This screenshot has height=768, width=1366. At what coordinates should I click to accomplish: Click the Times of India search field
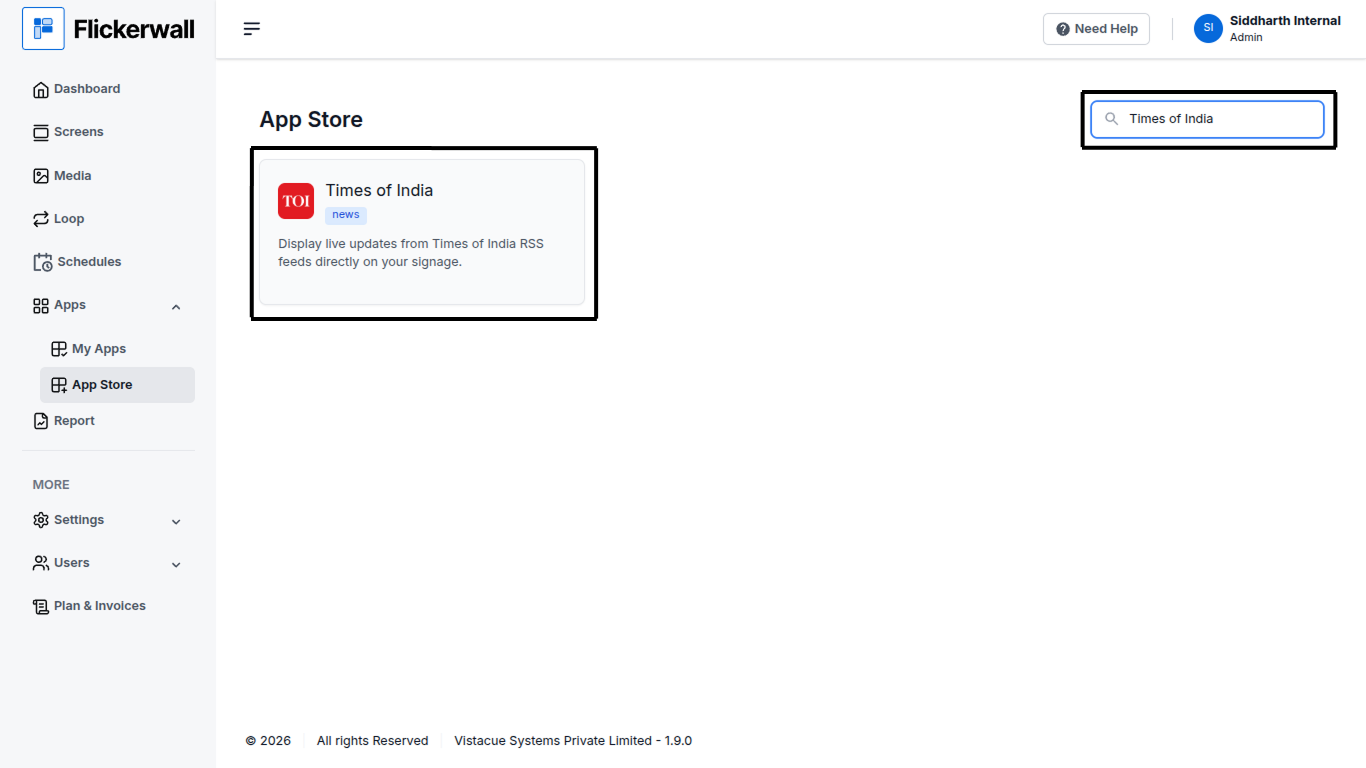pyautogui.click(x=1207, y=119)
